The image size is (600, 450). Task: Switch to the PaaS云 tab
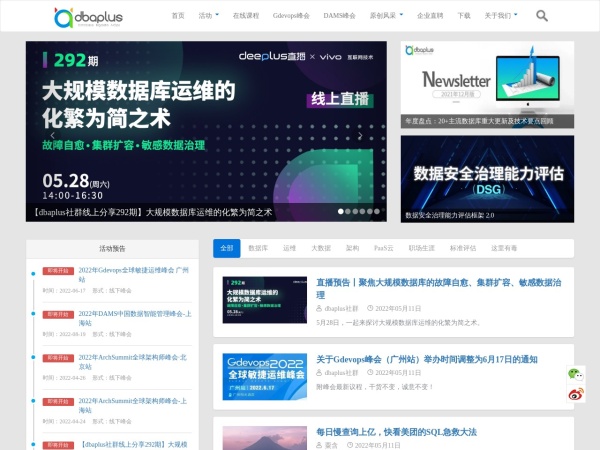click(x=384, y=248)
